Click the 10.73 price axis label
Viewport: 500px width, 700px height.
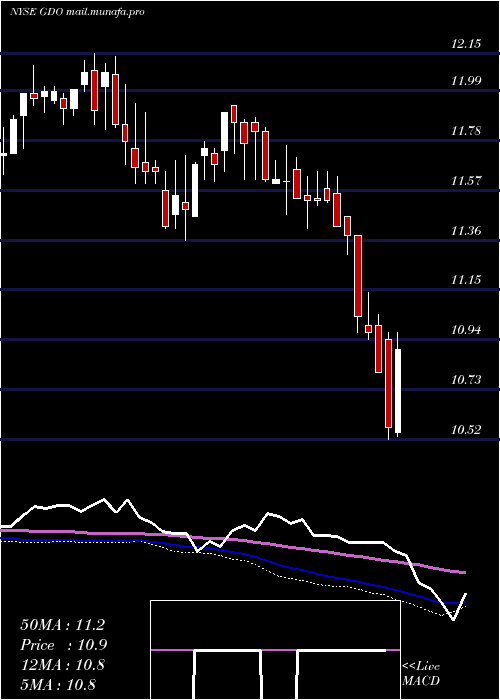click(x=466, y=380)
